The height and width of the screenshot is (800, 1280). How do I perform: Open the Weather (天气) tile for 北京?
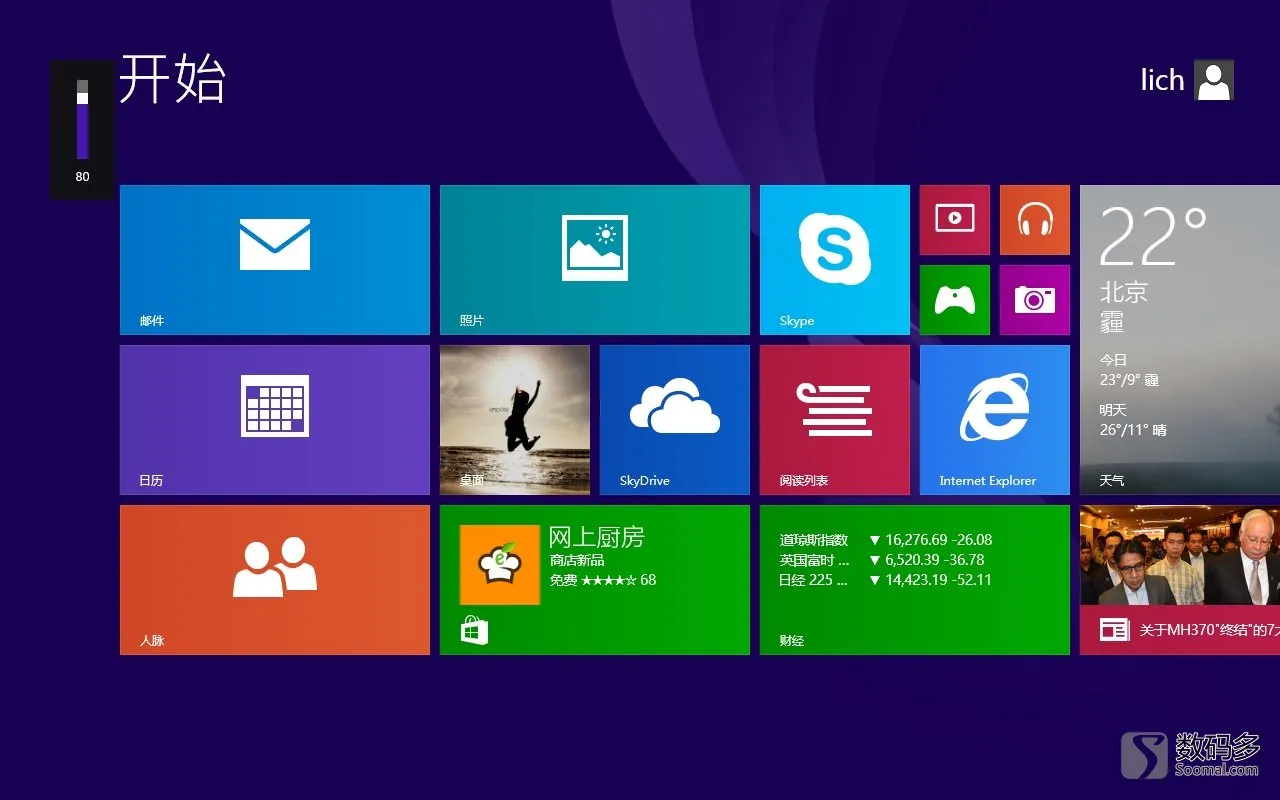click(x=1180, y=340)
